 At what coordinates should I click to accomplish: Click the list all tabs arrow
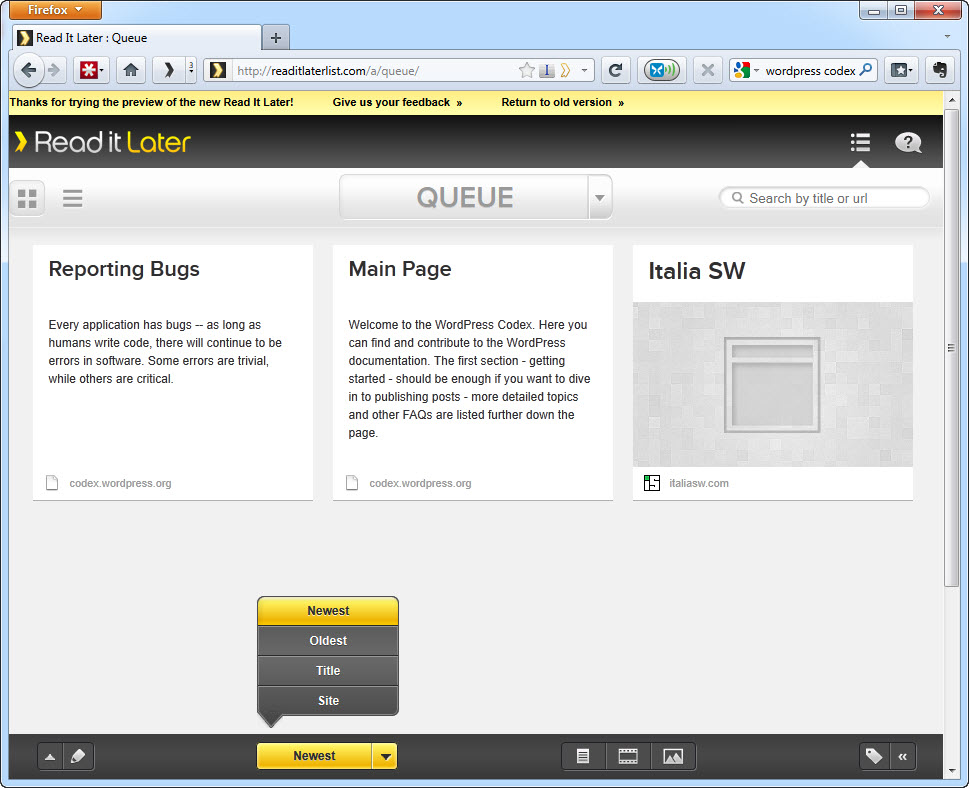tap(947, 36)
